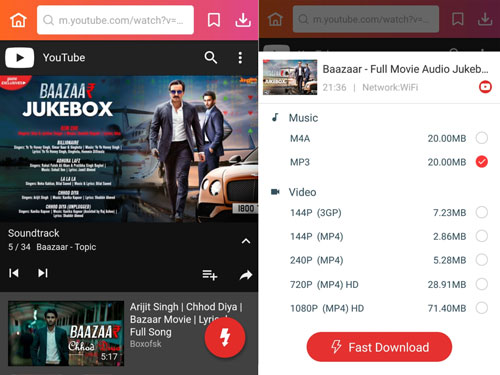Choose 720P (MP4) HD 28.91MB option
This screenshot has height=375, width=500.
click(482, 284)
